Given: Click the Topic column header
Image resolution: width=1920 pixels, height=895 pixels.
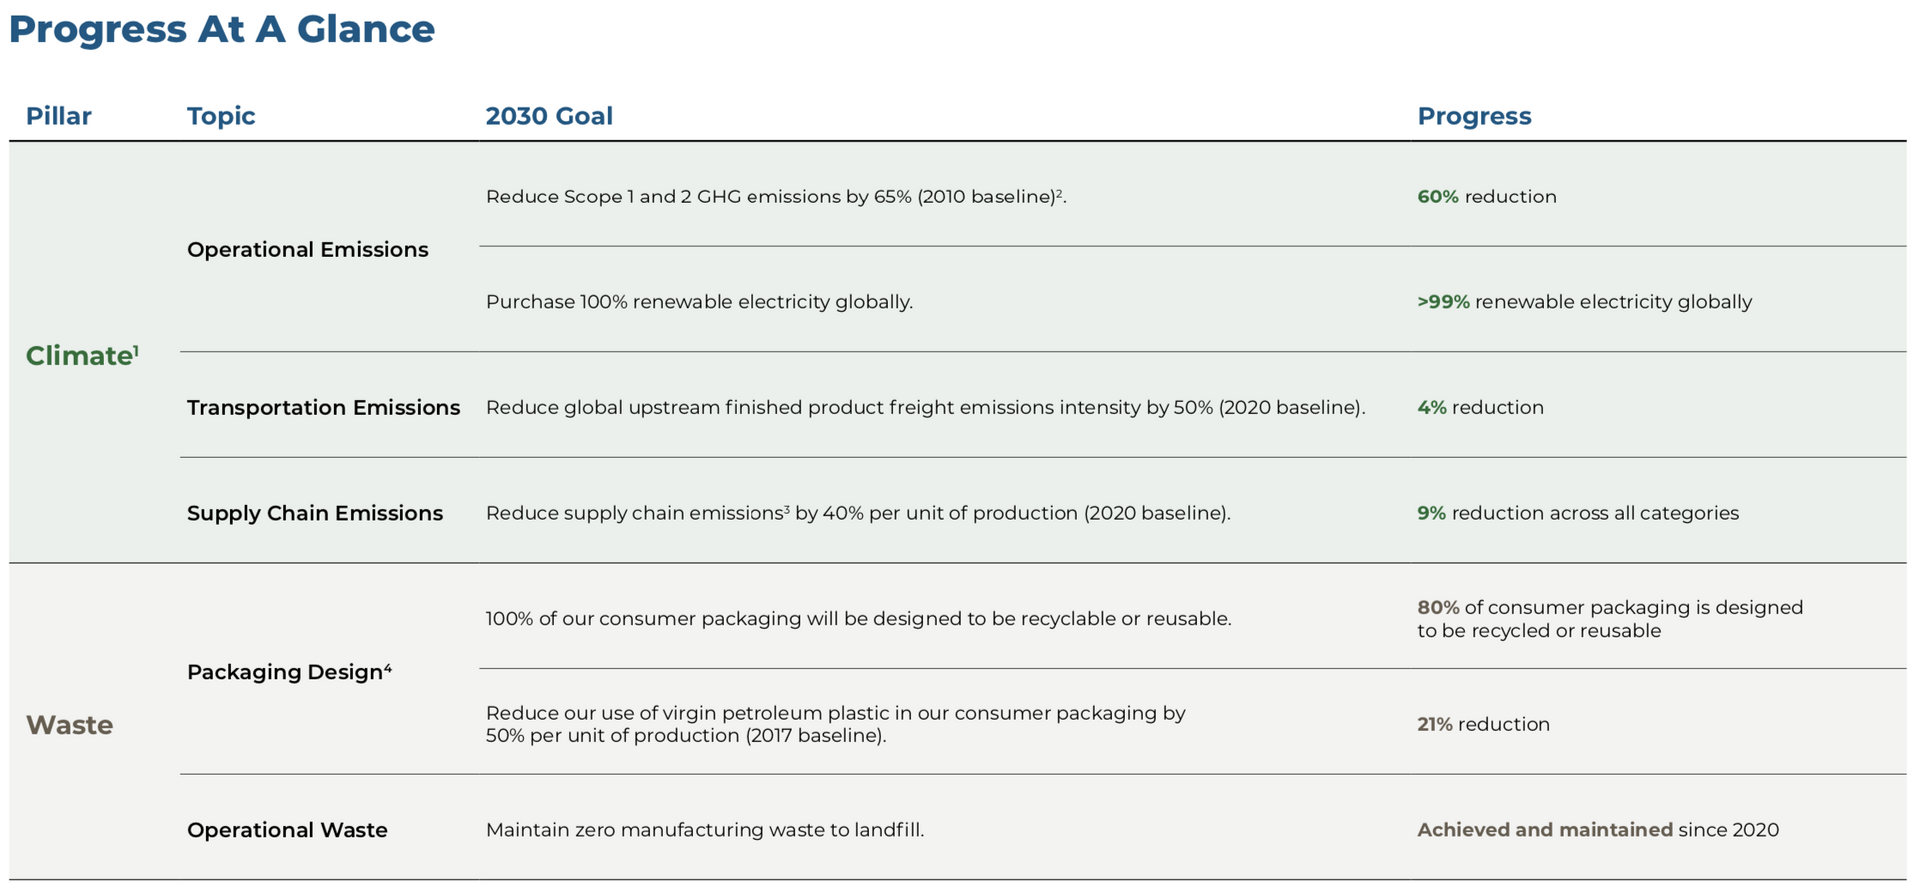Looking at the screenshot, I should coord(221,116).
